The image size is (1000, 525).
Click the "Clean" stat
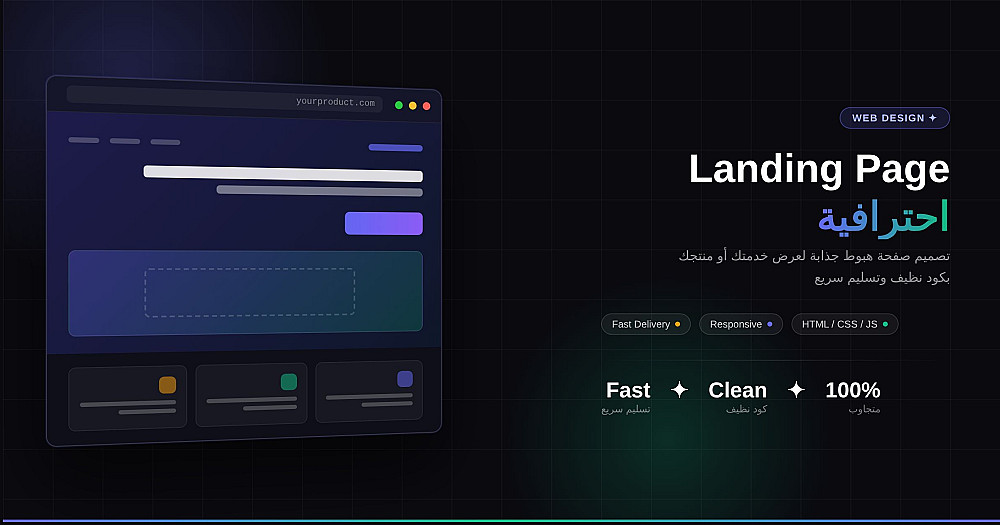737,390
